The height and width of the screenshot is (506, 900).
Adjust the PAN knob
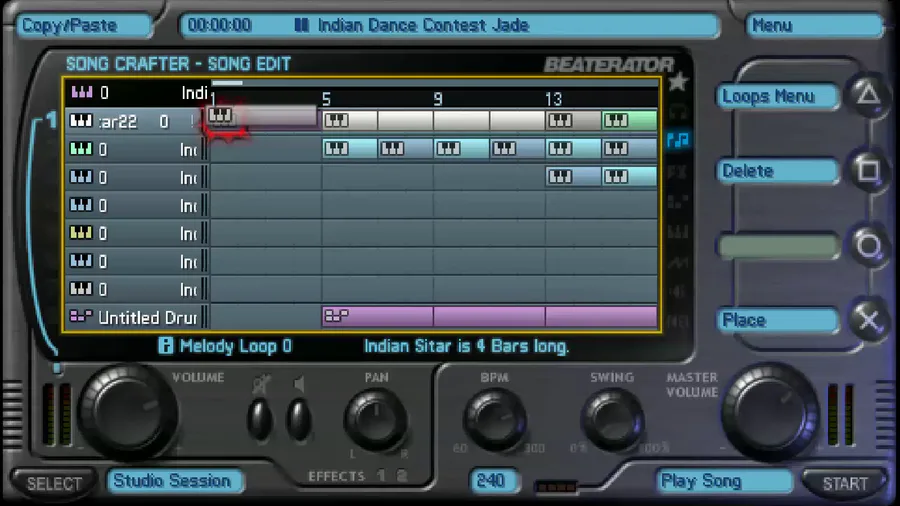(376, 420)
